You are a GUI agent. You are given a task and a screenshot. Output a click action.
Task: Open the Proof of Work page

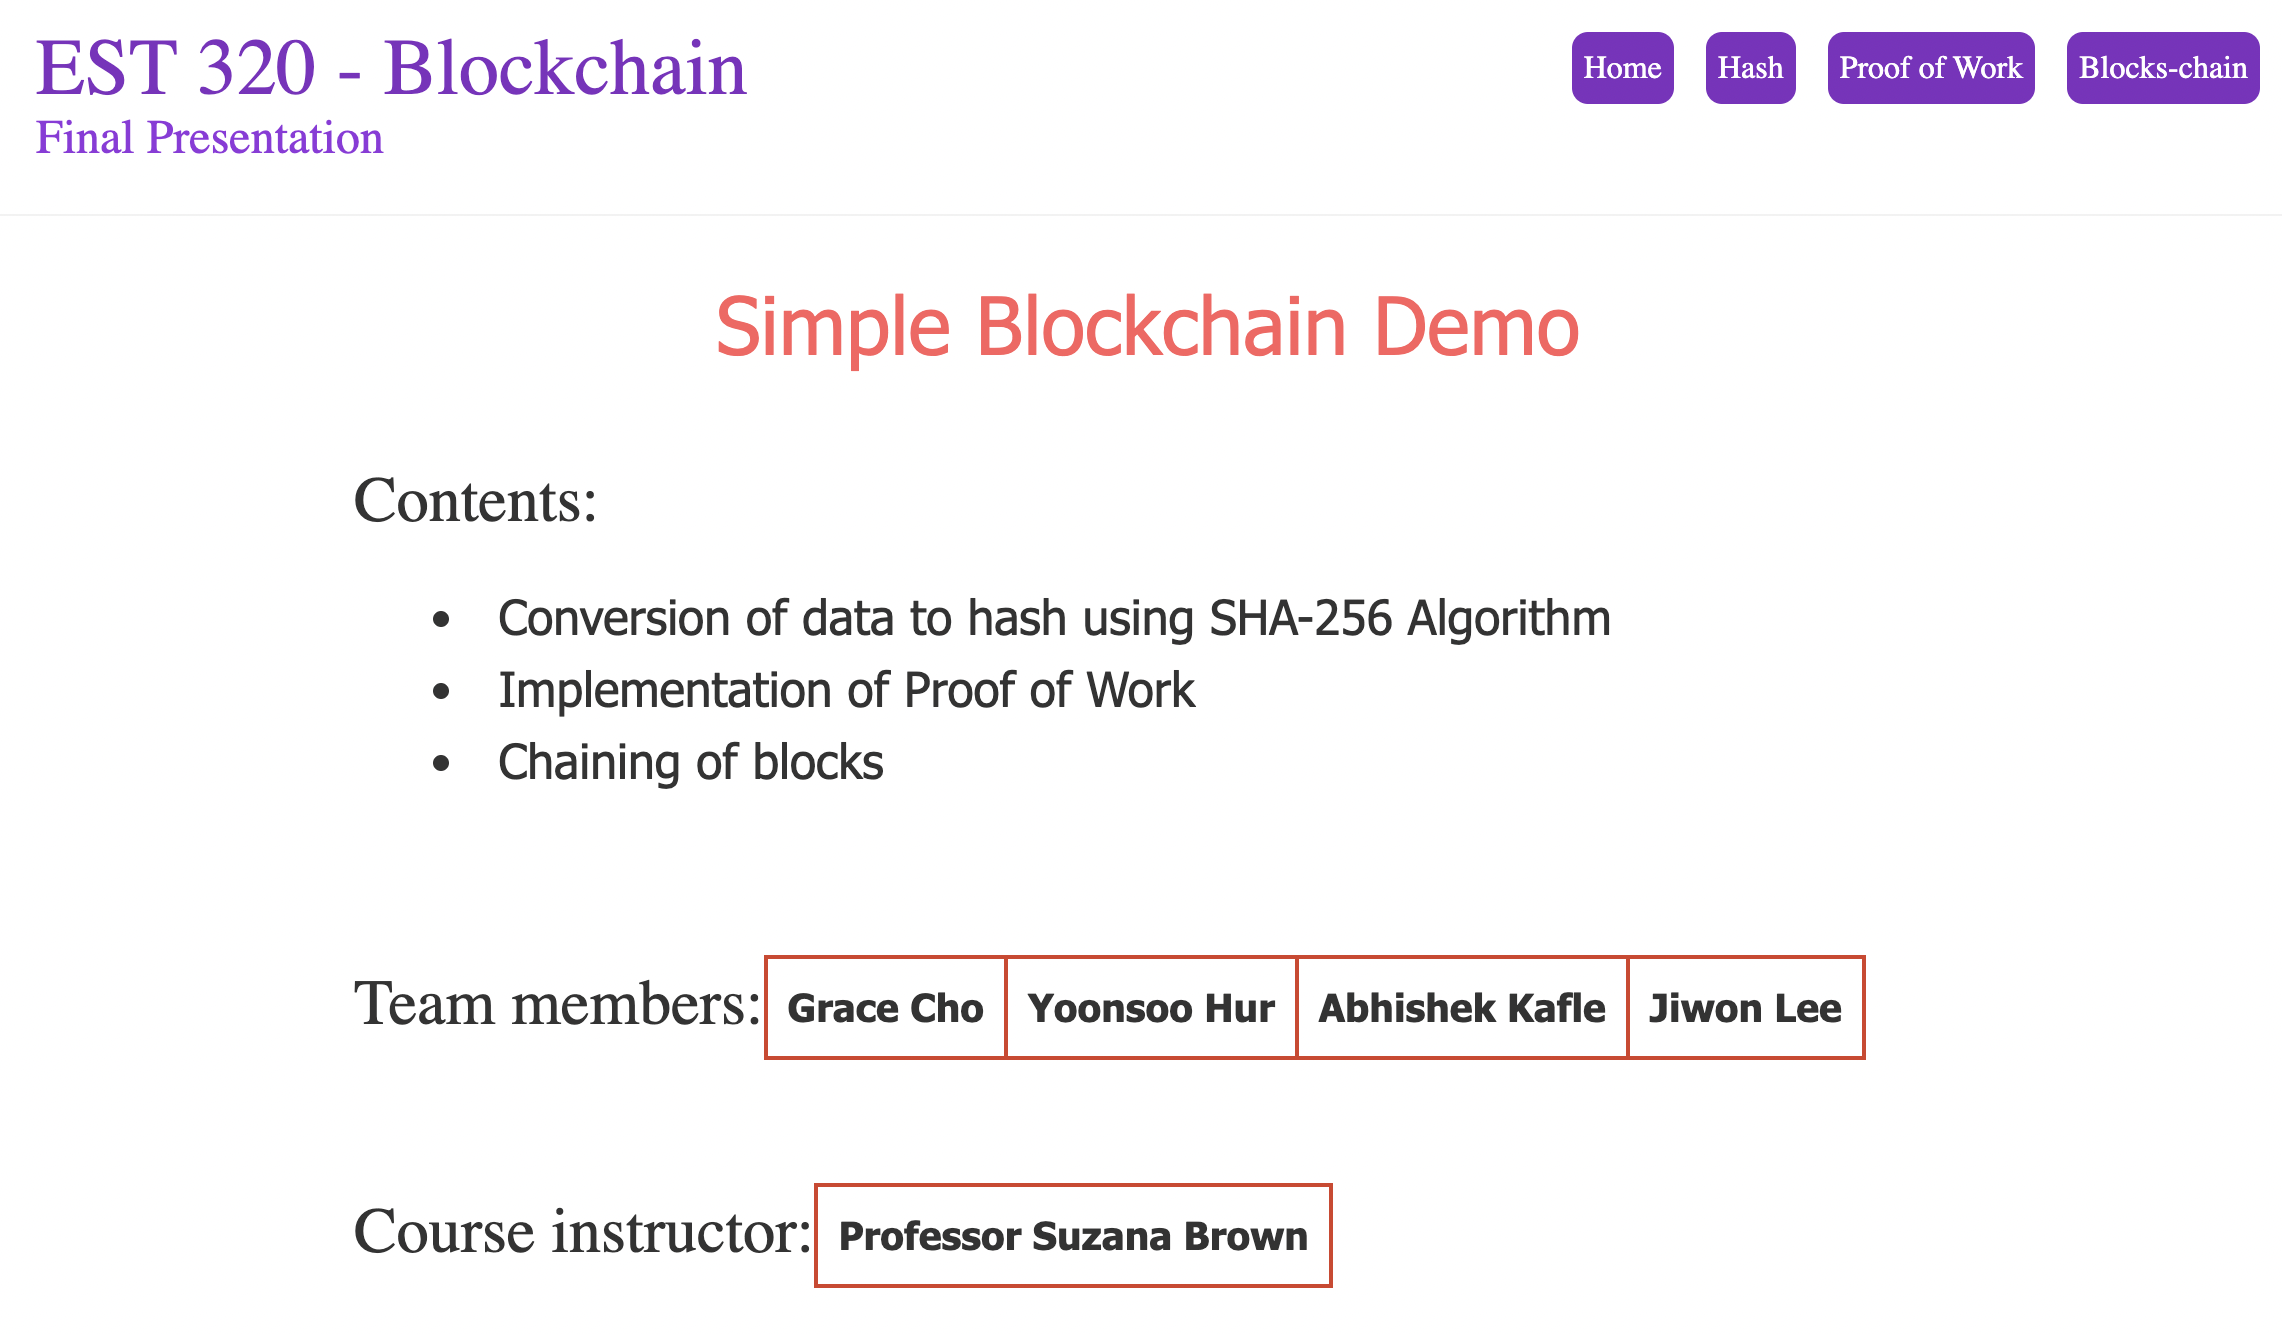pos(1930,68)
